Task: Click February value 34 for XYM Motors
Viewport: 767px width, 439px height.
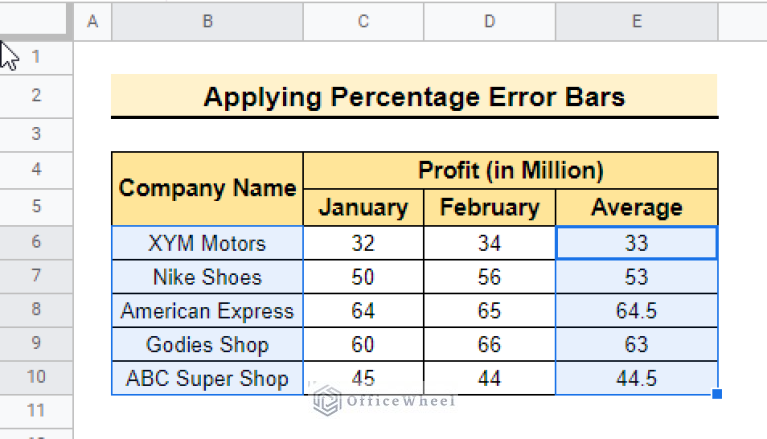Action: pos(489,243)
